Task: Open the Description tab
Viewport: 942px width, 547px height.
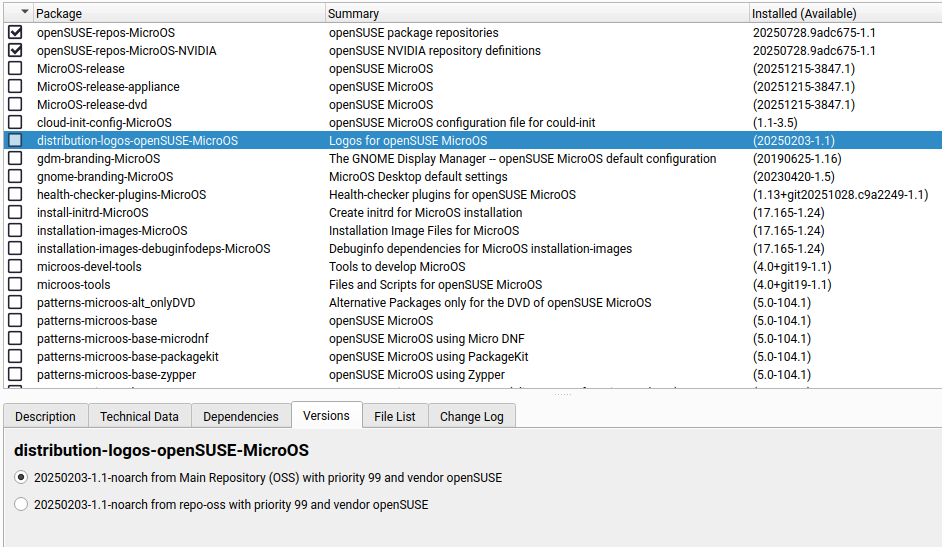Action: coord(45,417)
